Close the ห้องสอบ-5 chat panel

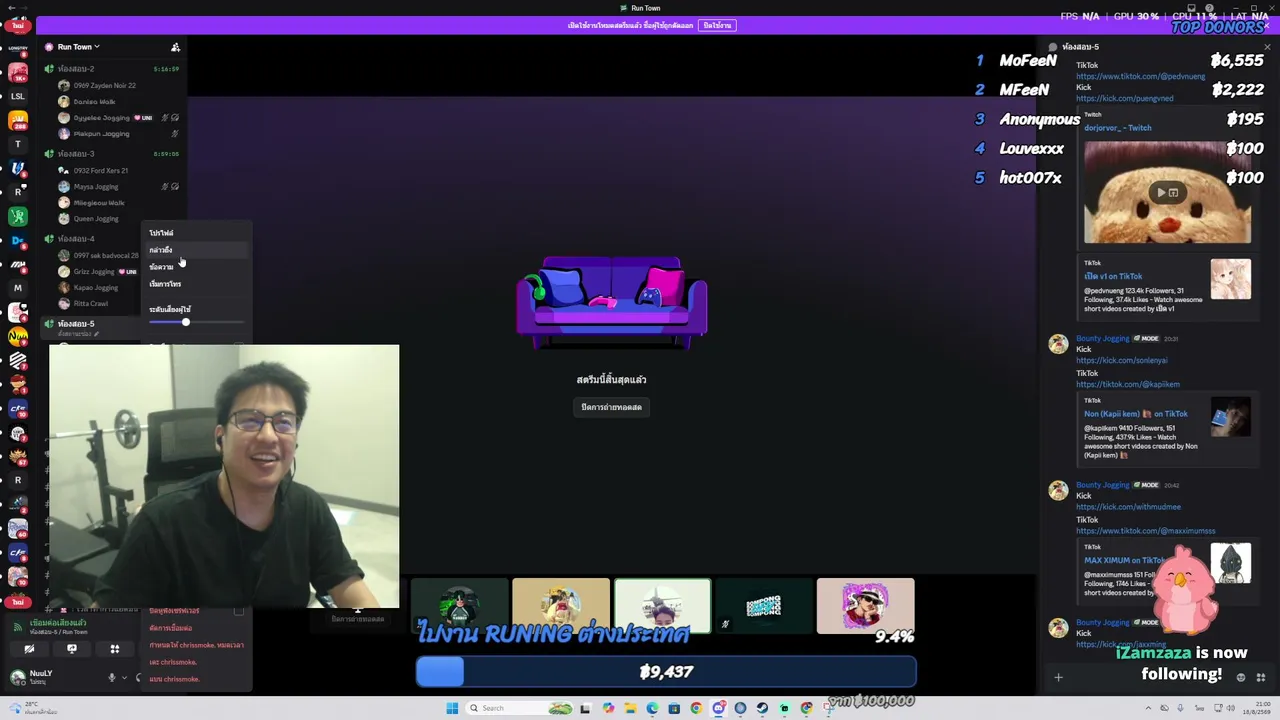[1267, 47]
